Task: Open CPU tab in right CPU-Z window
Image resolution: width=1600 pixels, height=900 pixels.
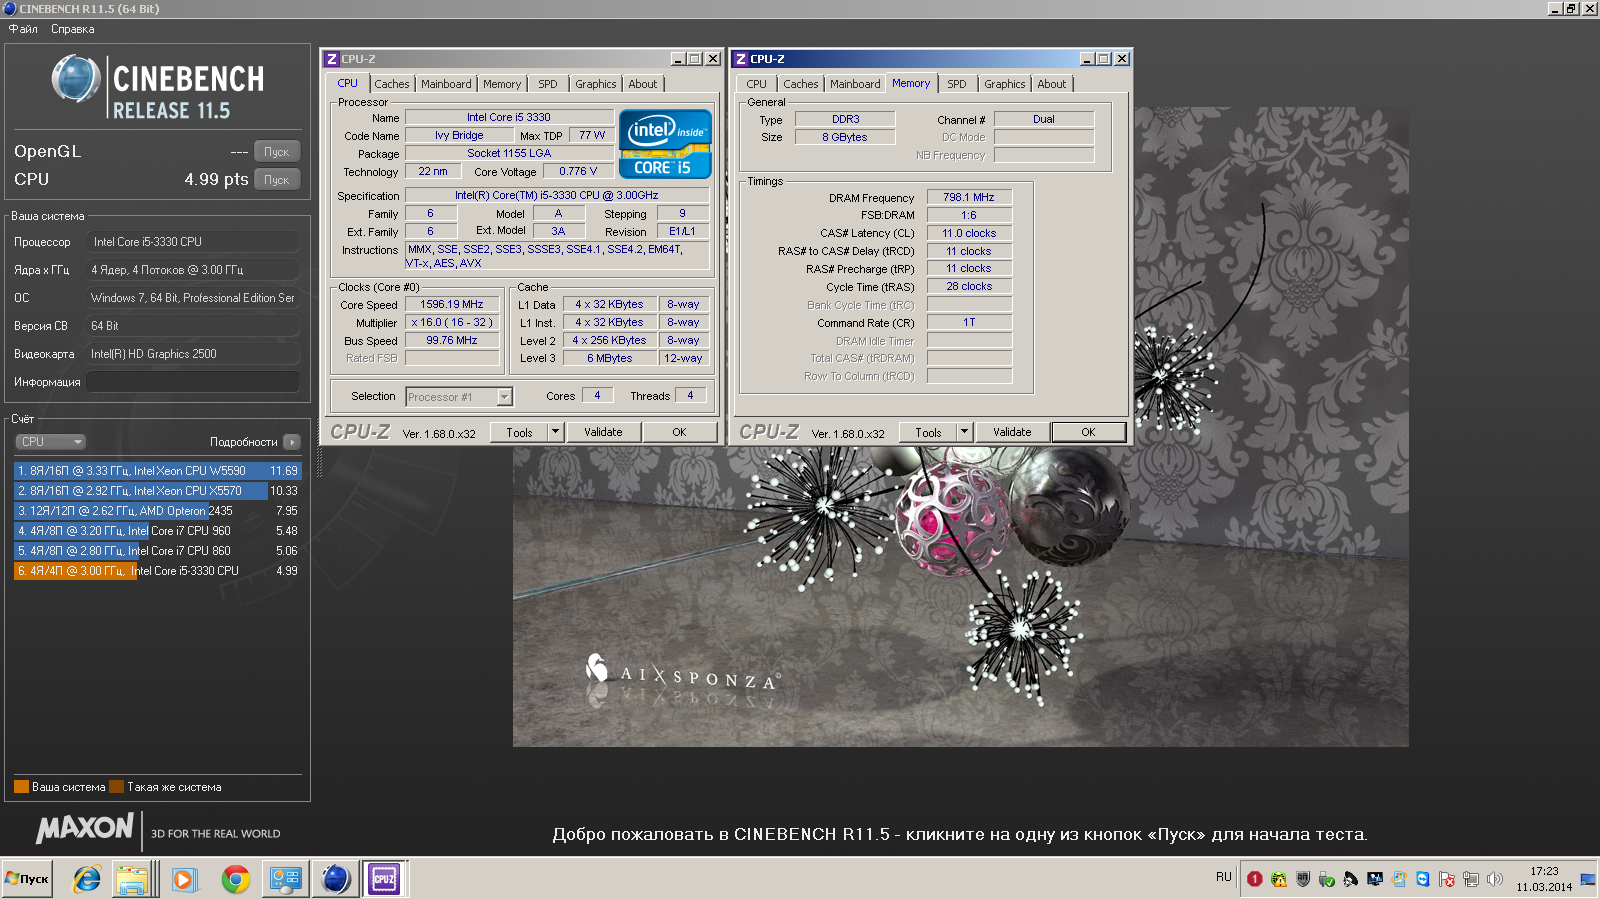Action: 757,84
